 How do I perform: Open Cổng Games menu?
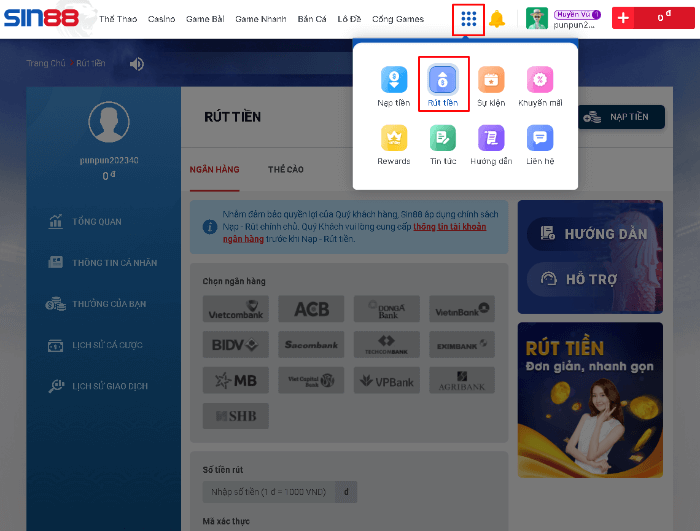coord(398,19)
